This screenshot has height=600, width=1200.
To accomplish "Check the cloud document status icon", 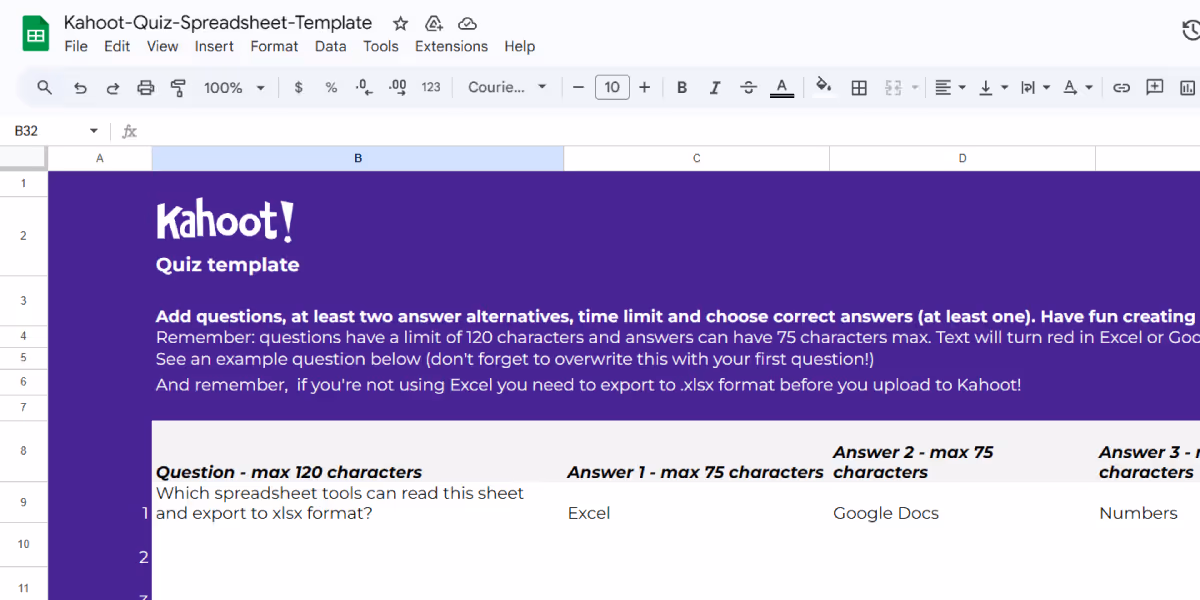I will coord(467,23).
